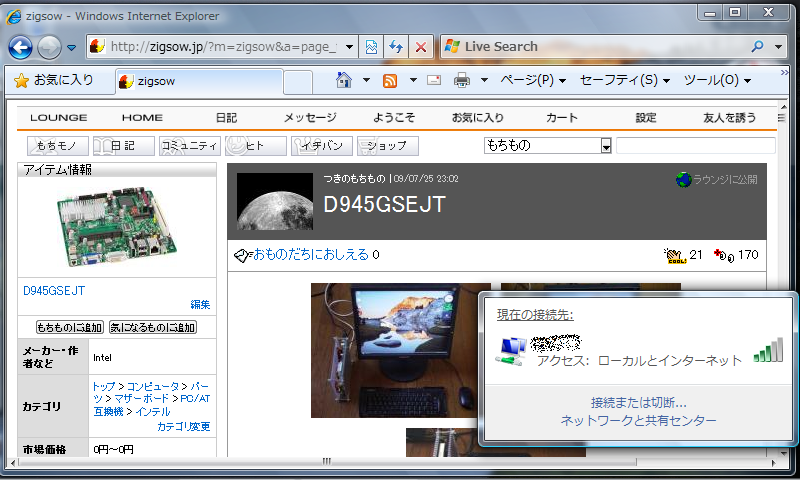Click the red Stop loading icon

421,47
